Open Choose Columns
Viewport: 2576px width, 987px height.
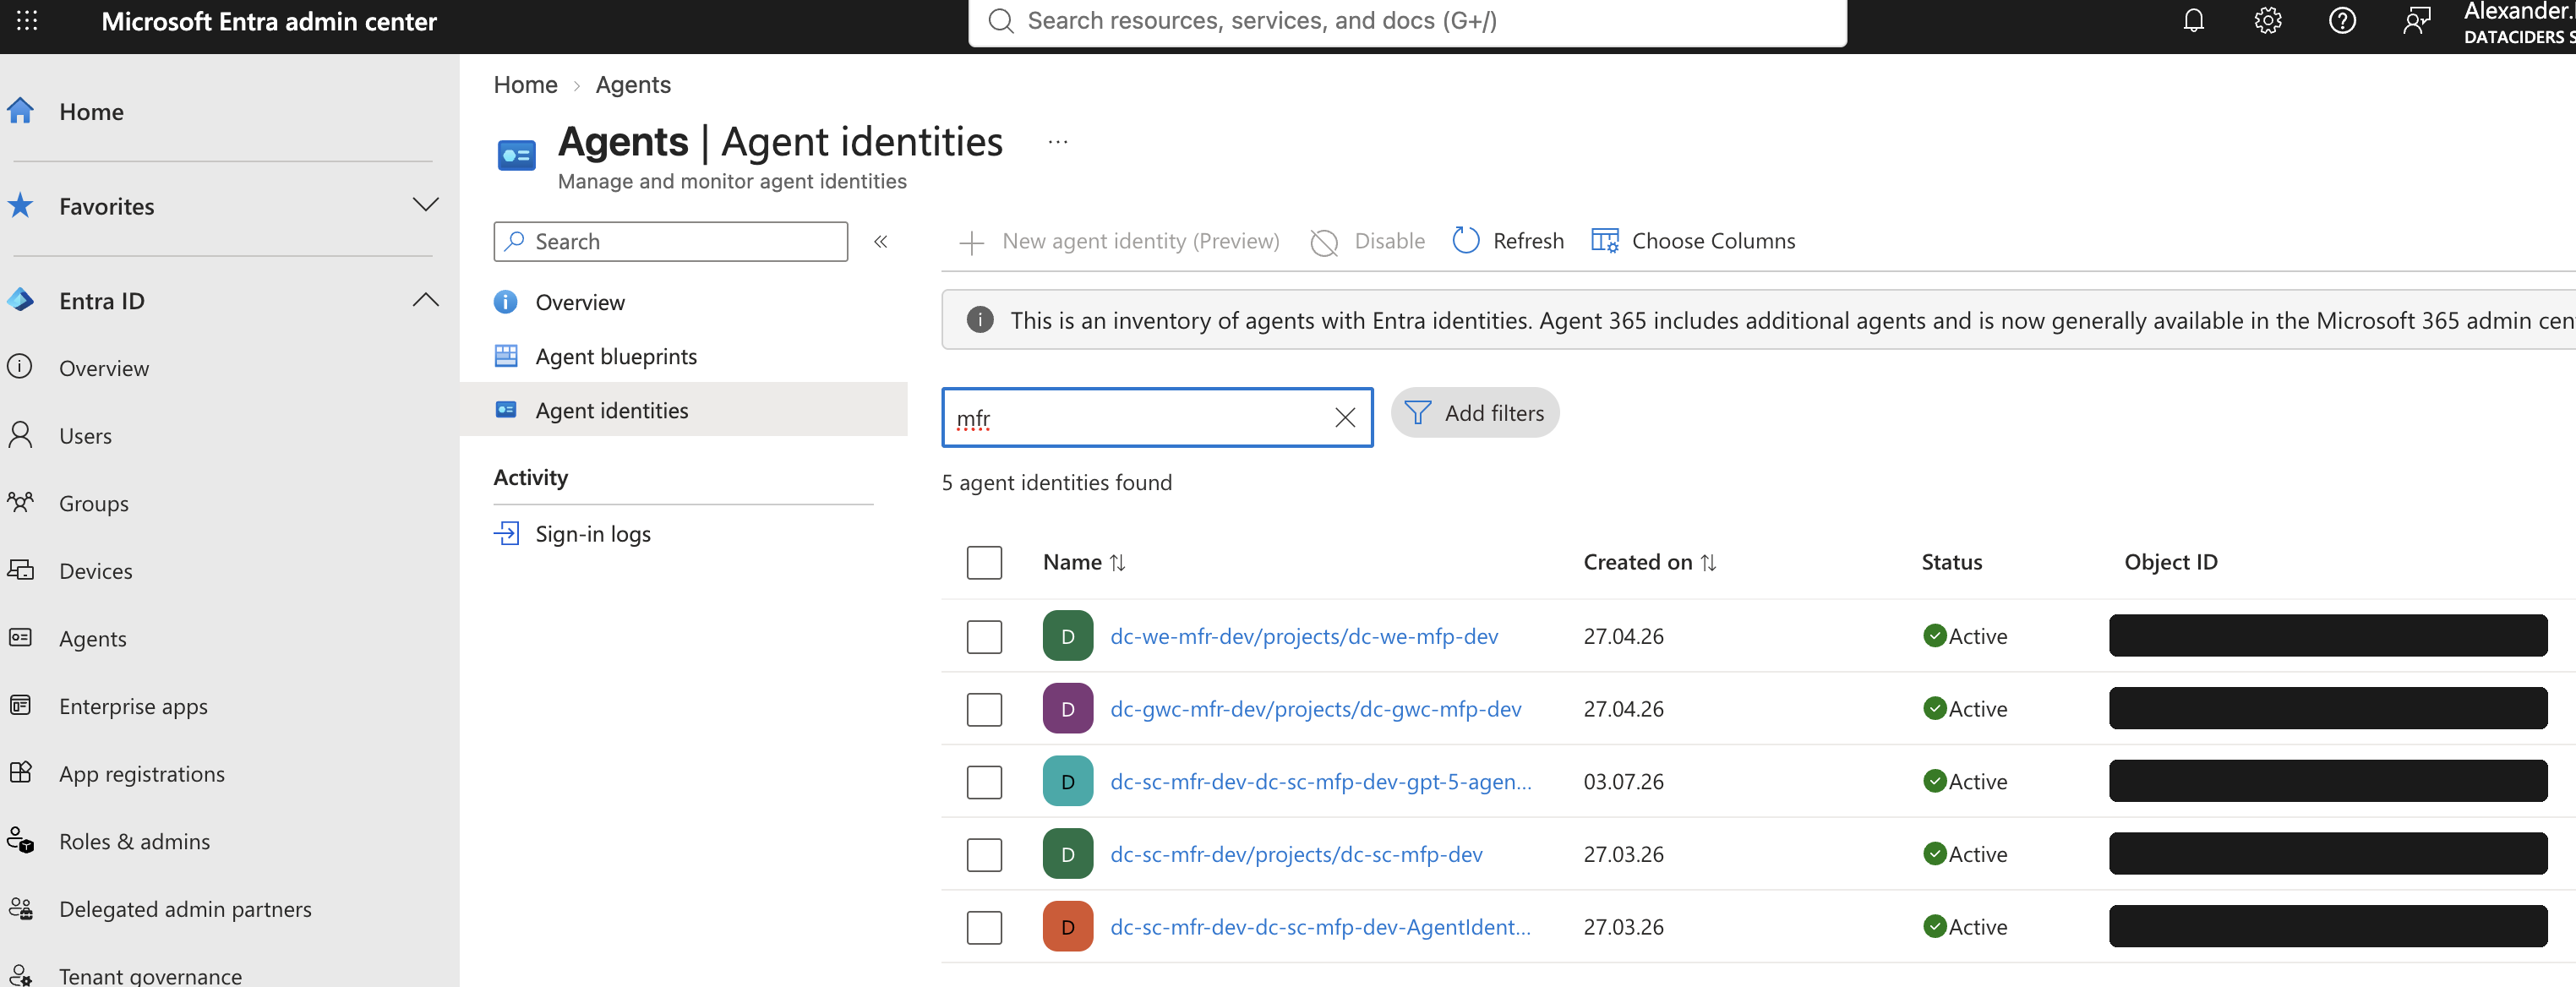(1693, 241)
